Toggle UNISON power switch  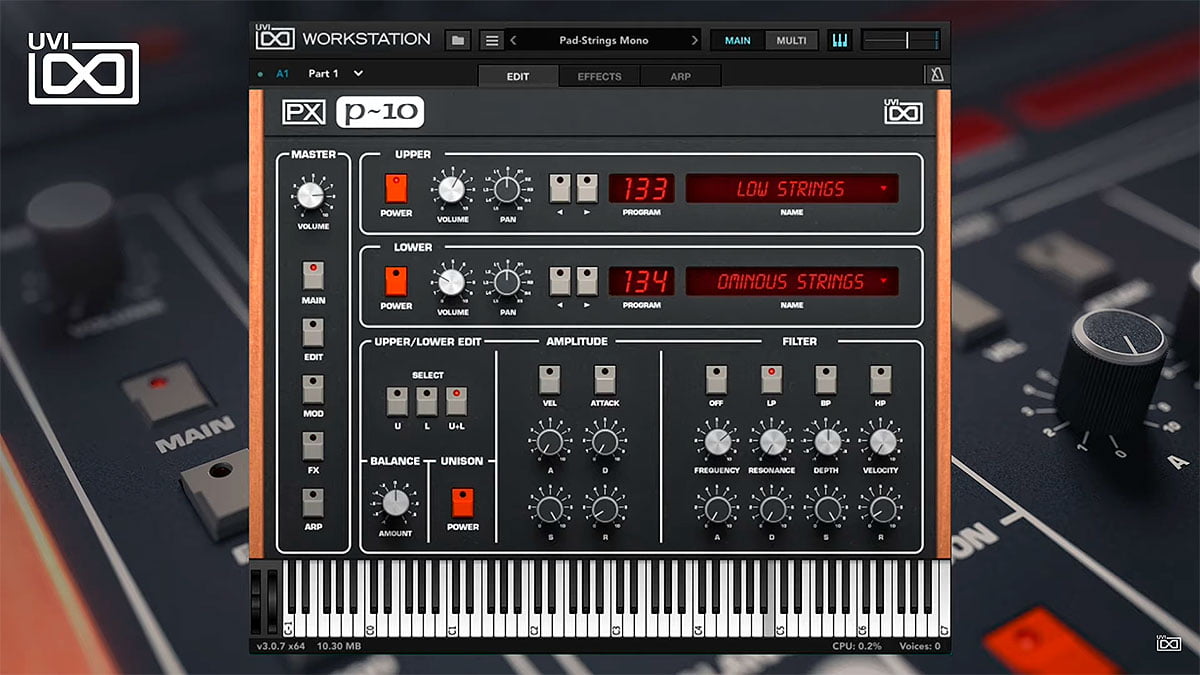pos(462,503)
